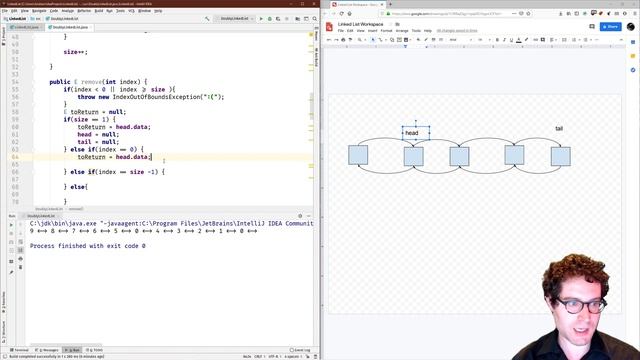Toggle scroll-to-end icon in Run panel
The width and height of the screenshot is (640, 360).
tap(20, 250)
